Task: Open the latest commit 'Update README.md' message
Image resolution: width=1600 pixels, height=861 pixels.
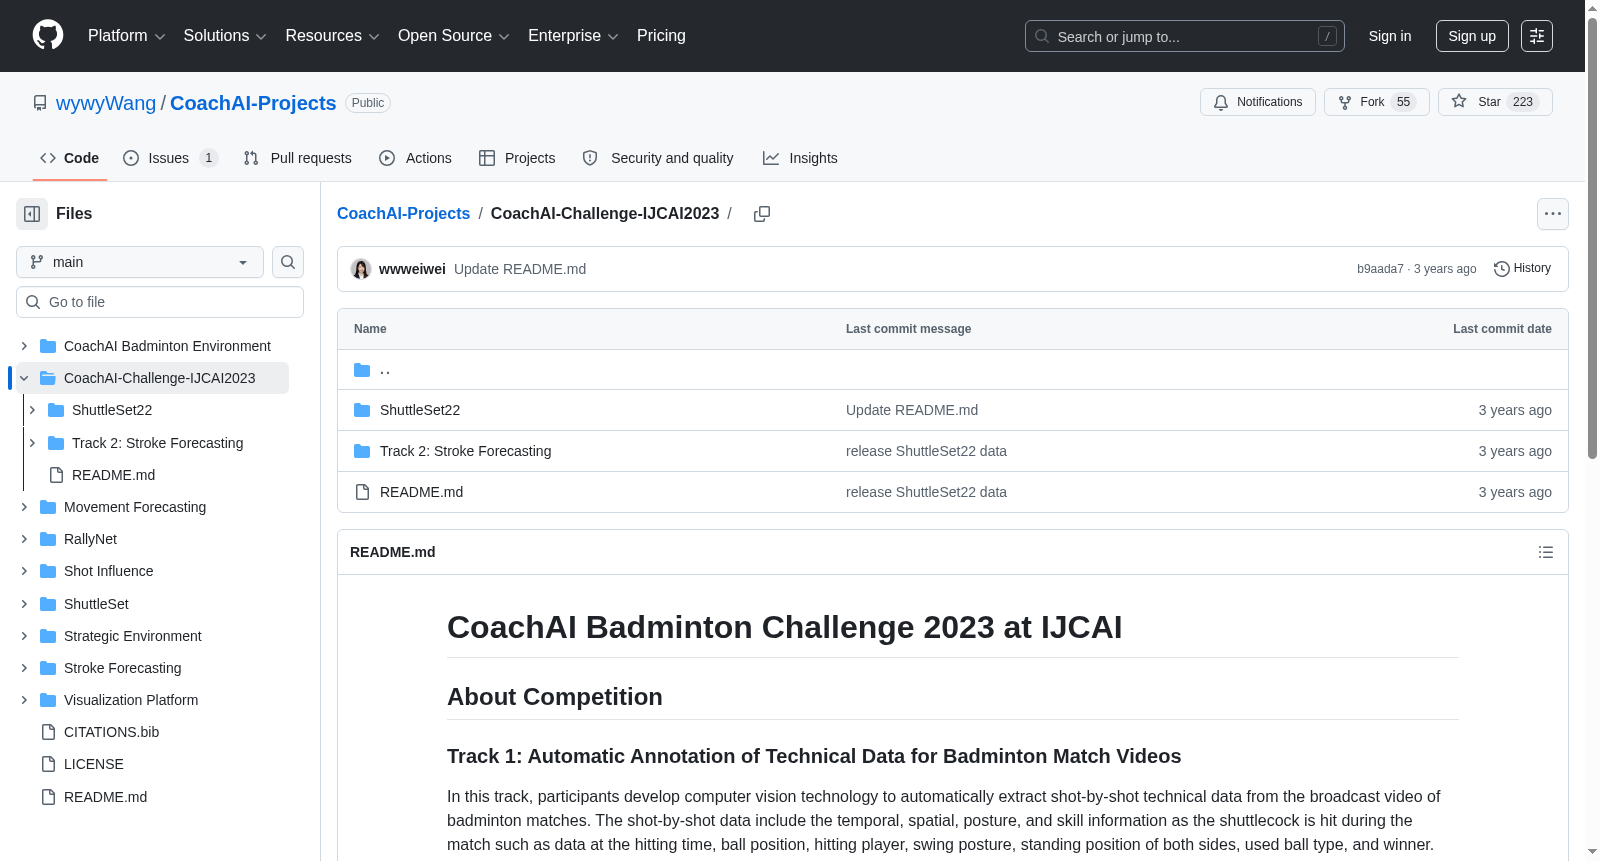Action: (x=520, y=269)
